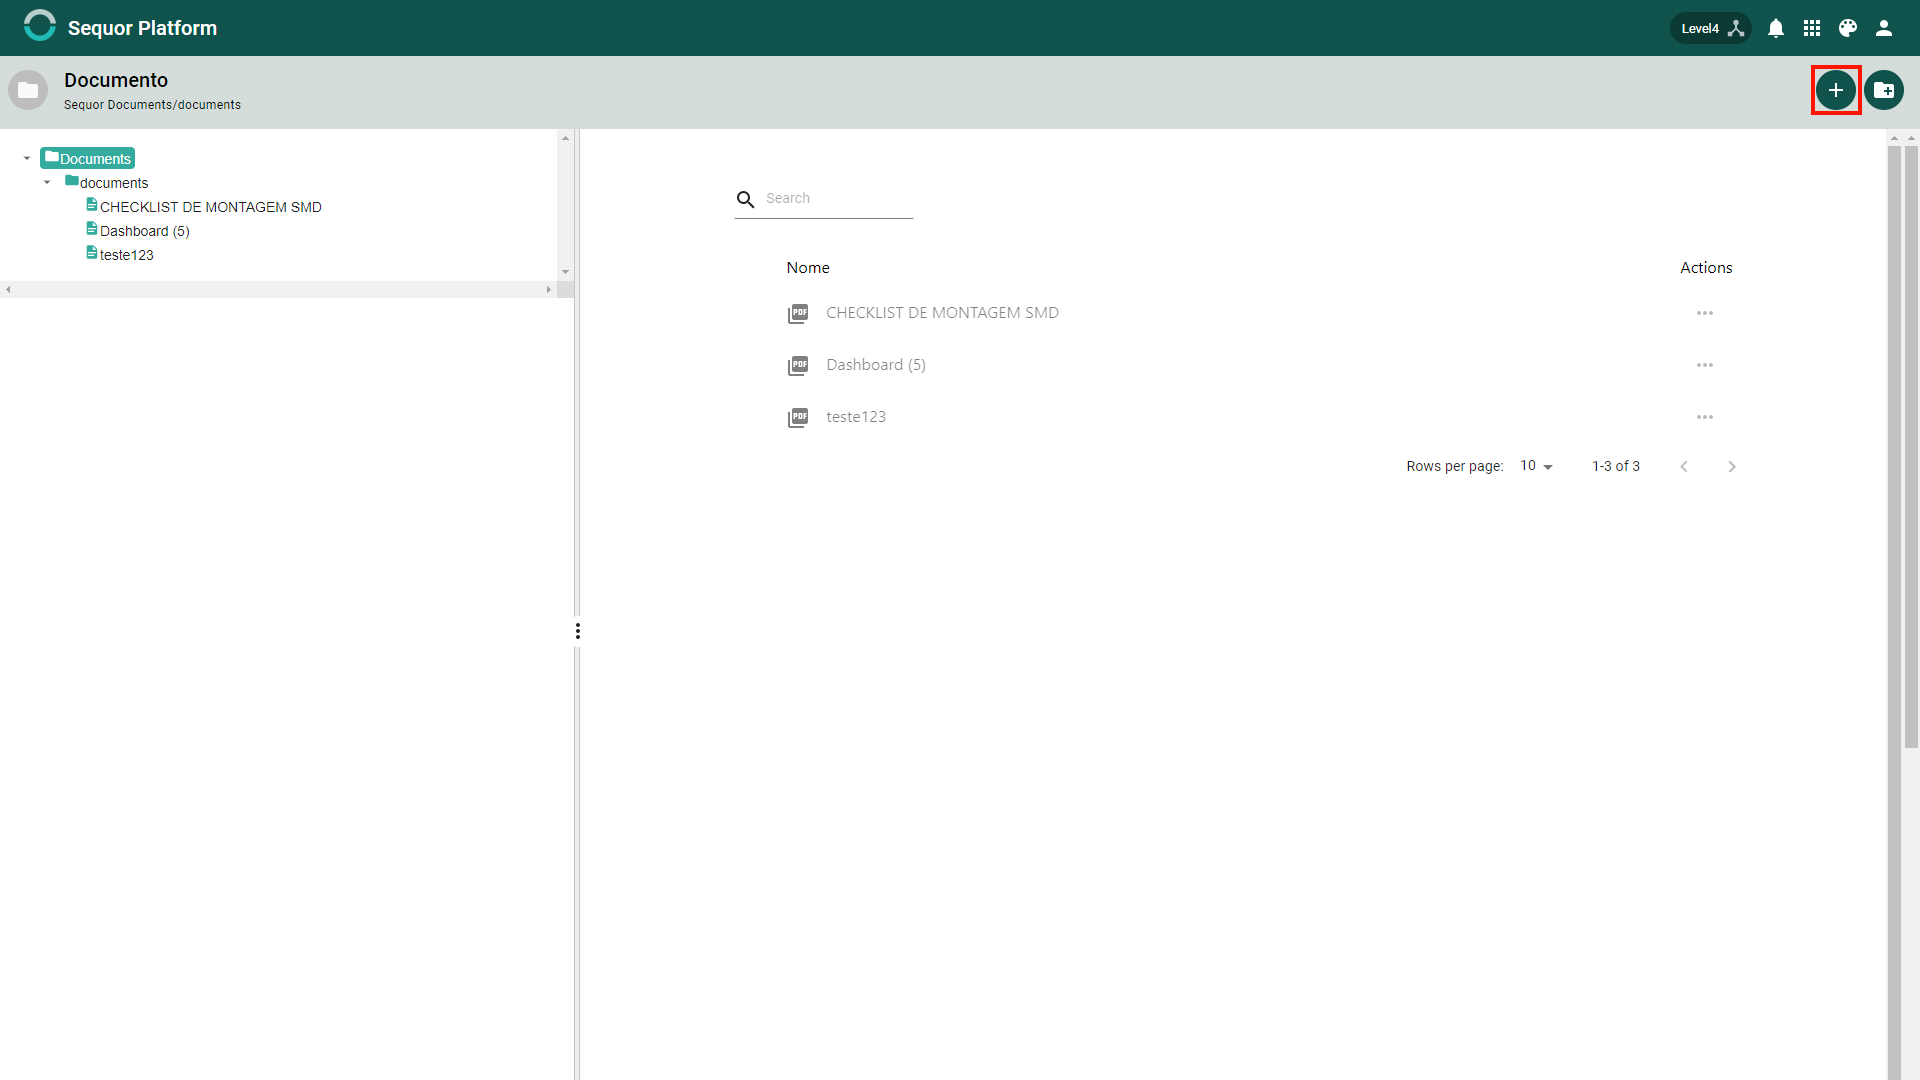Screen dimensions: 1920x1080
Task: Select CHECKLIST DE MONTAGEM SMD in tree
Action: (x=204, y=206)
